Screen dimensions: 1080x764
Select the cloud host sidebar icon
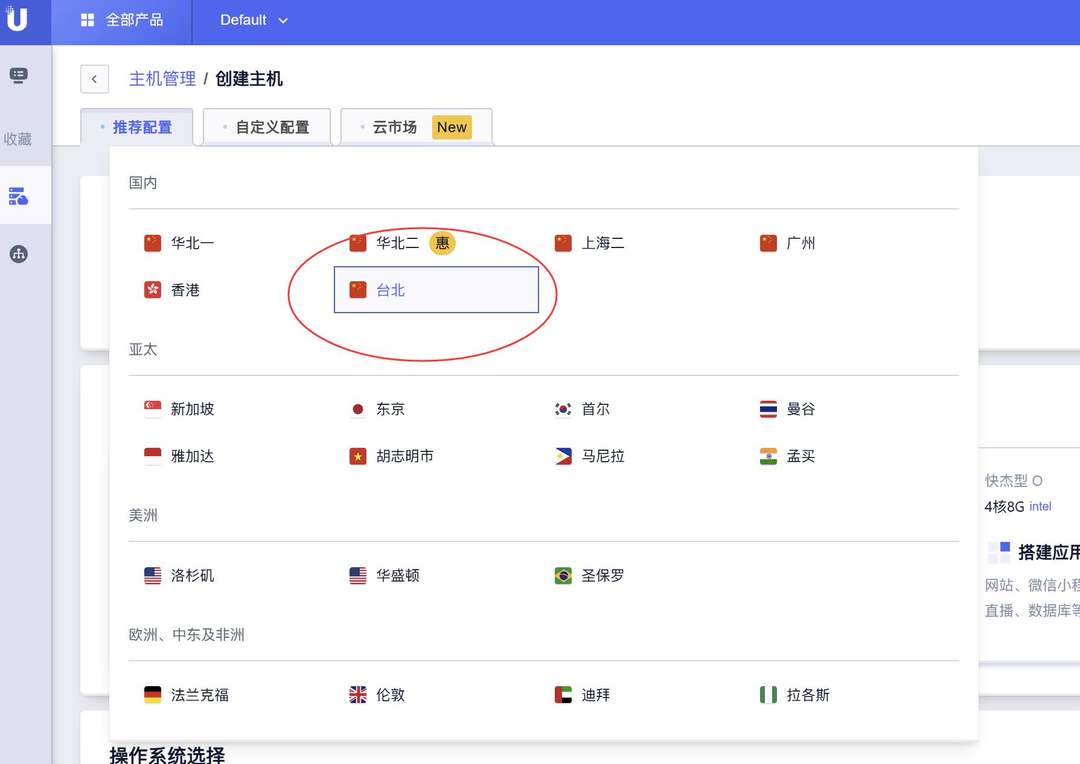pos(19,196)
